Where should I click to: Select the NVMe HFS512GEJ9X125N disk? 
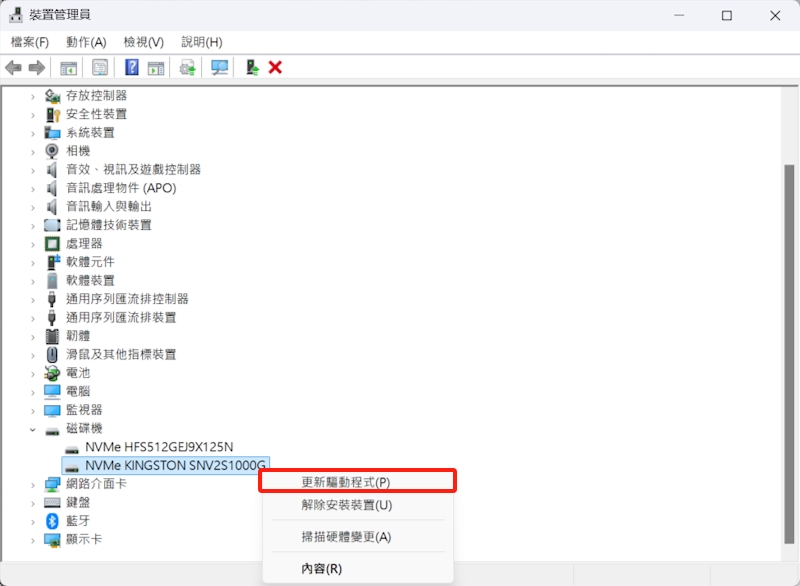tap(159, 447)
